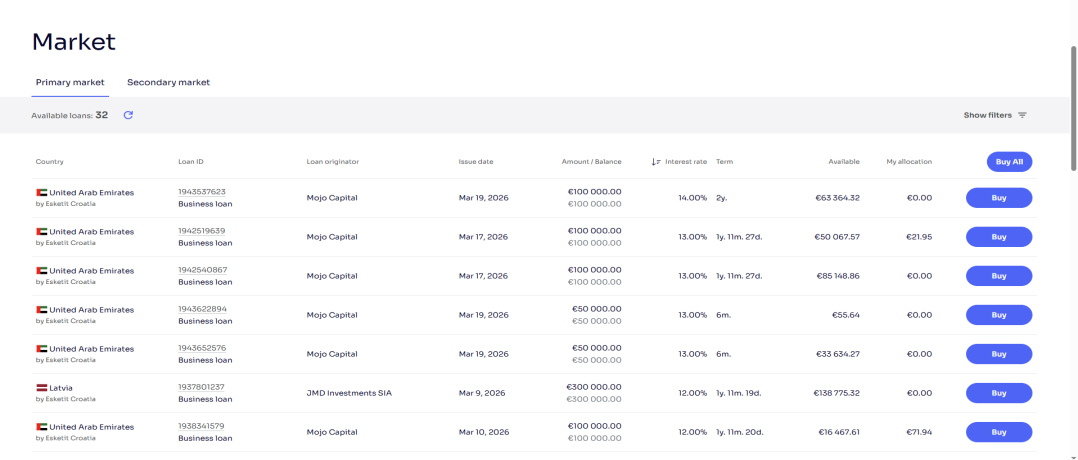Click UAE flag in loan 1943537623 row

click(41, 193)
